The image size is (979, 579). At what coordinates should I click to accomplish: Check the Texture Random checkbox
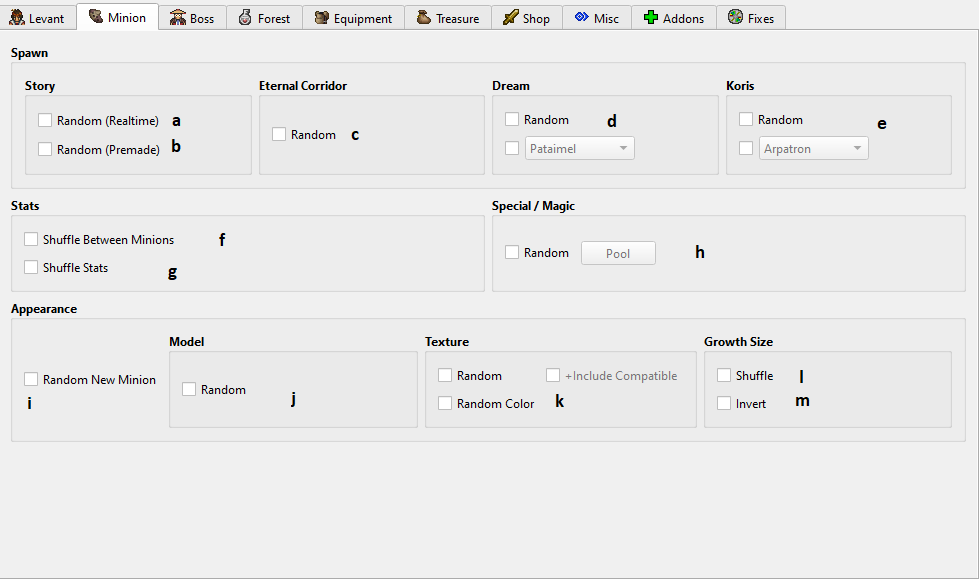(x=445, y=375)
